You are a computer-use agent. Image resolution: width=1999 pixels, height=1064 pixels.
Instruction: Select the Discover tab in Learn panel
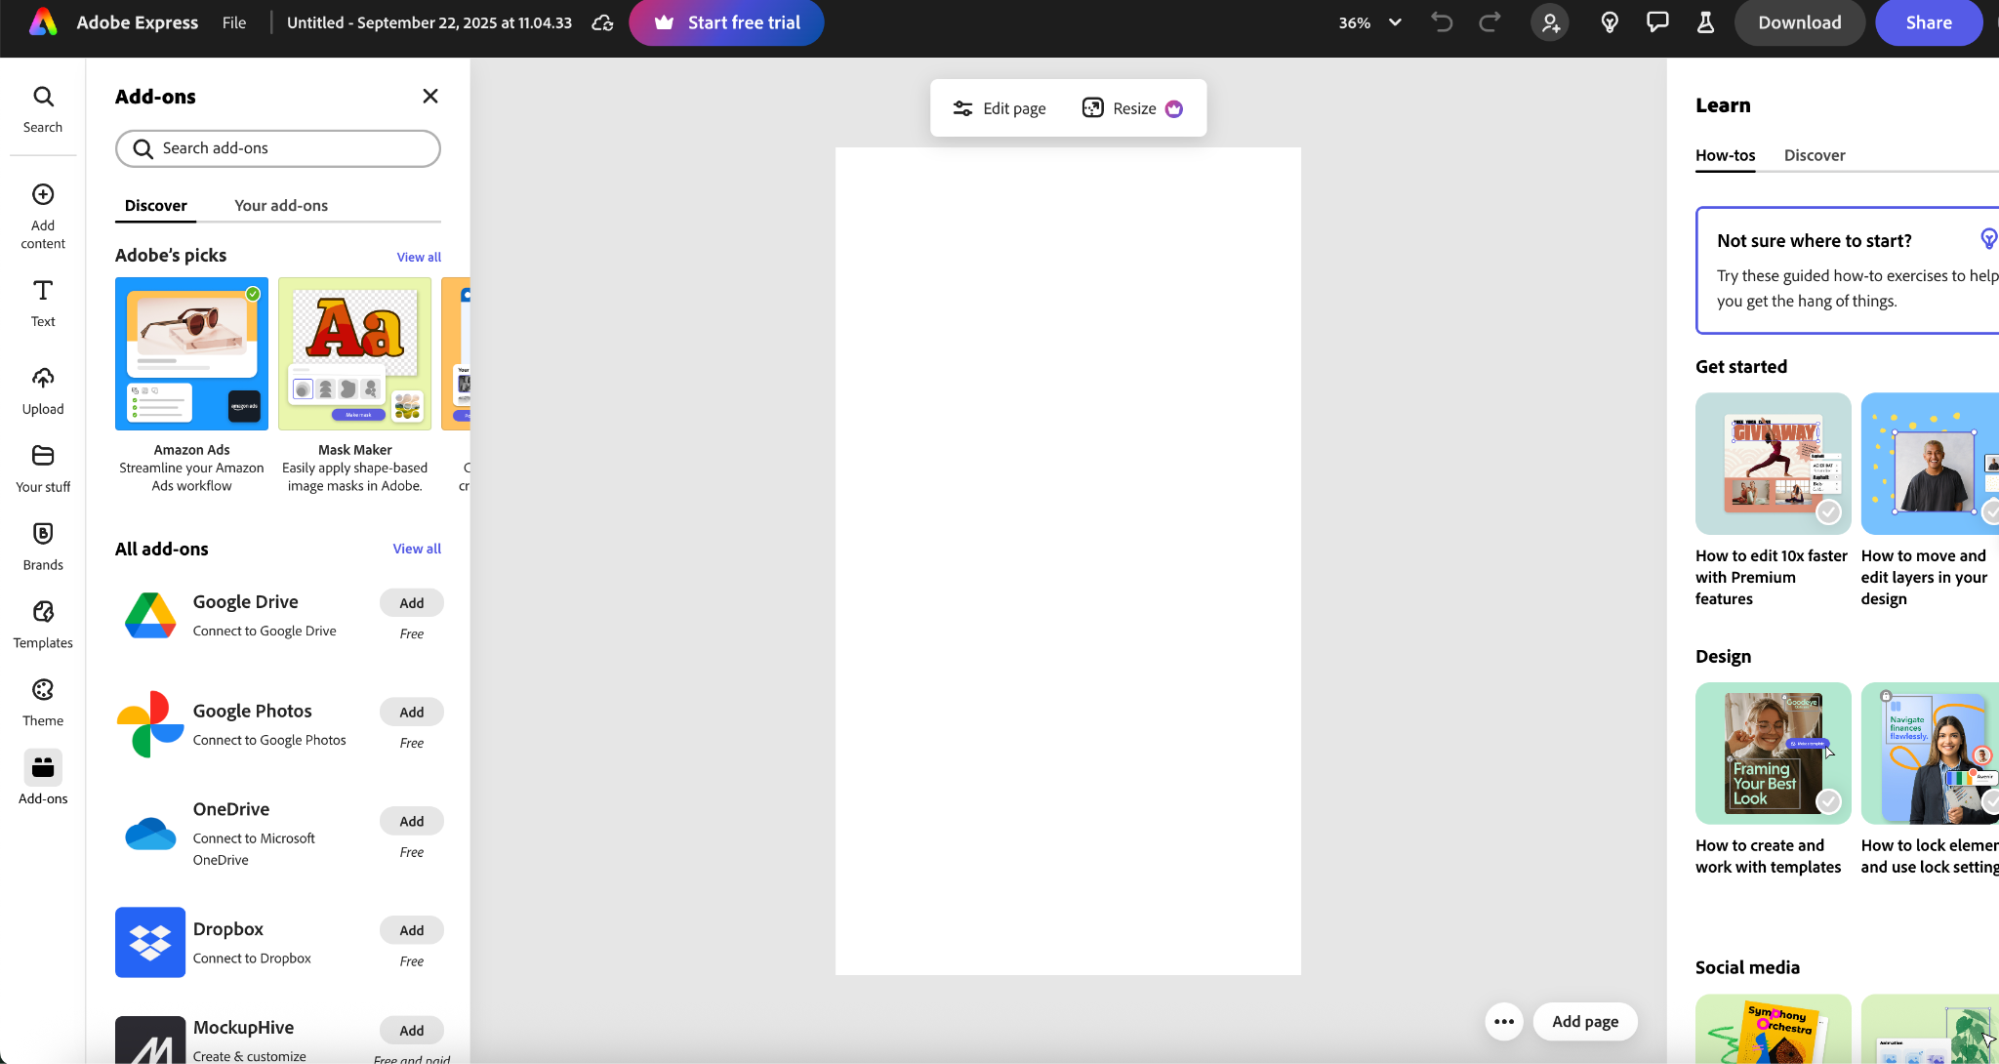[x=1814, y=155]
